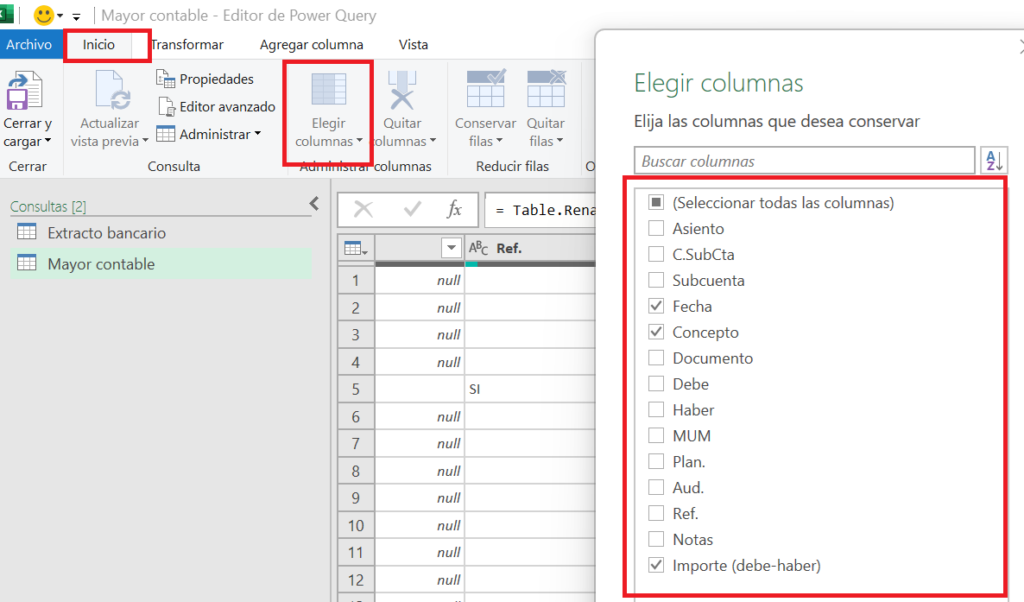The image size is (1024, 602).
Task: Open Propiedades of the query
Action: 205,79
